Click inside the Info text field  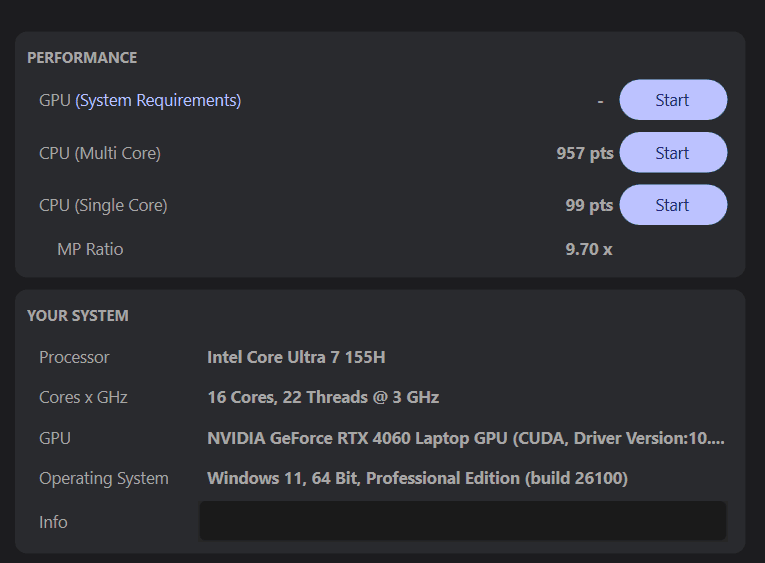(463, 521)
